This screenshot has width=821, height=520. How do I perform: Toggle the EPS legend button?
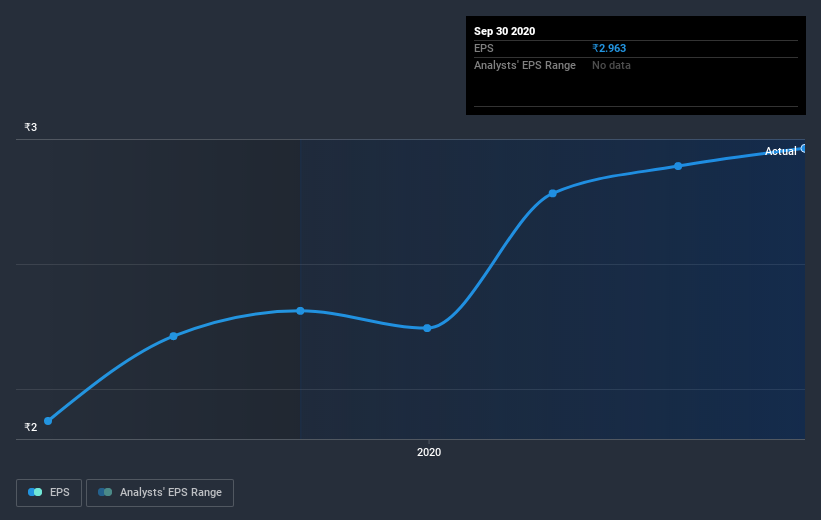[49, 492]
